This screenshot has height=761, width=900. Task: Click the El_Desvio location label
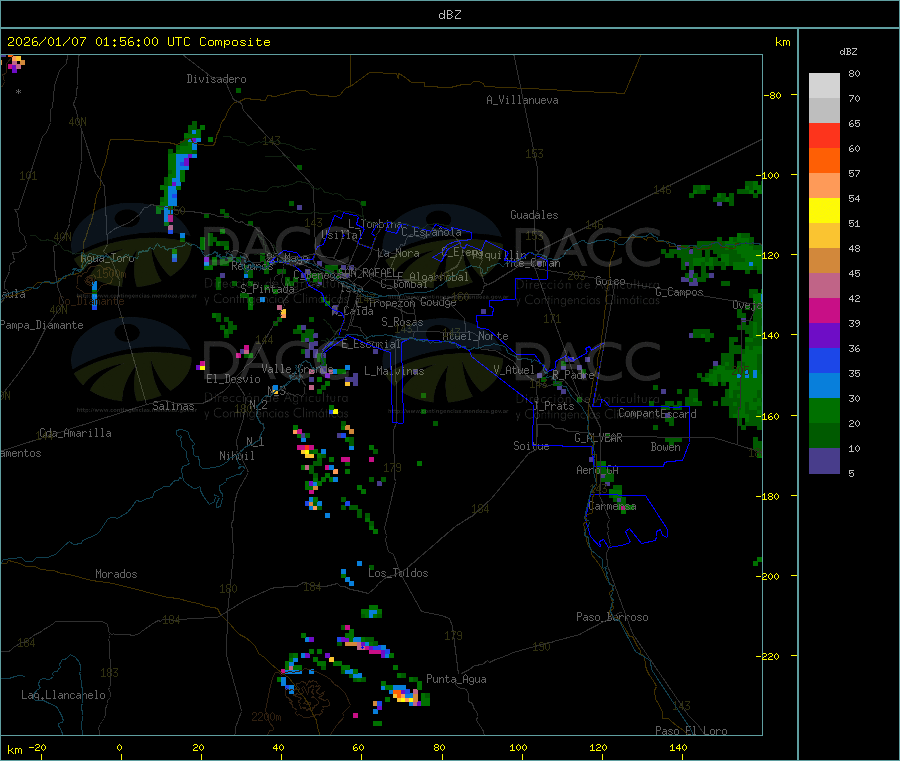(234, 379)
